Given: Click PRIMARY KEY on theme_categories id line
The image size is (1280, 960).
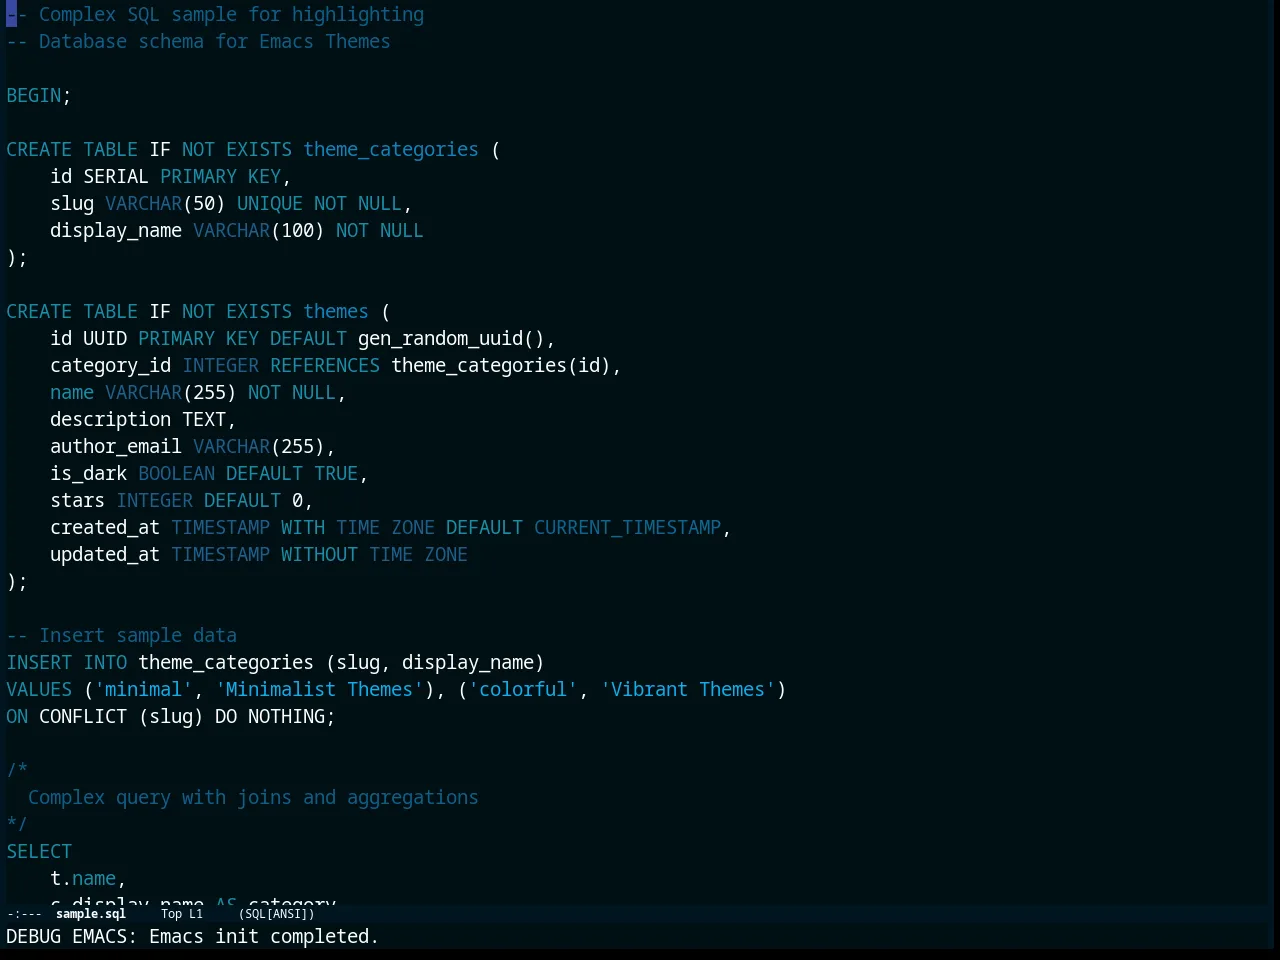Looking at the screenshot, I should 220,177.
